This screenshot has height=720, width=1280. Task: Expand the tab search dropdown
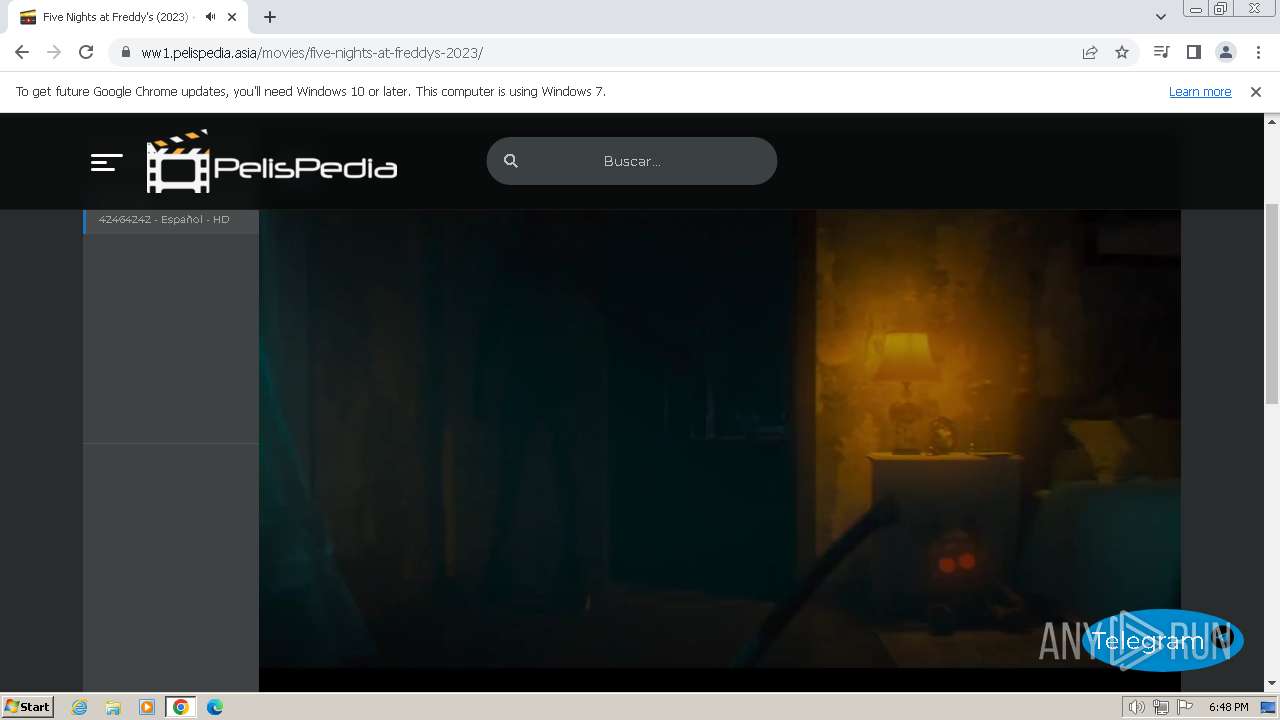tap(1161, 17)
